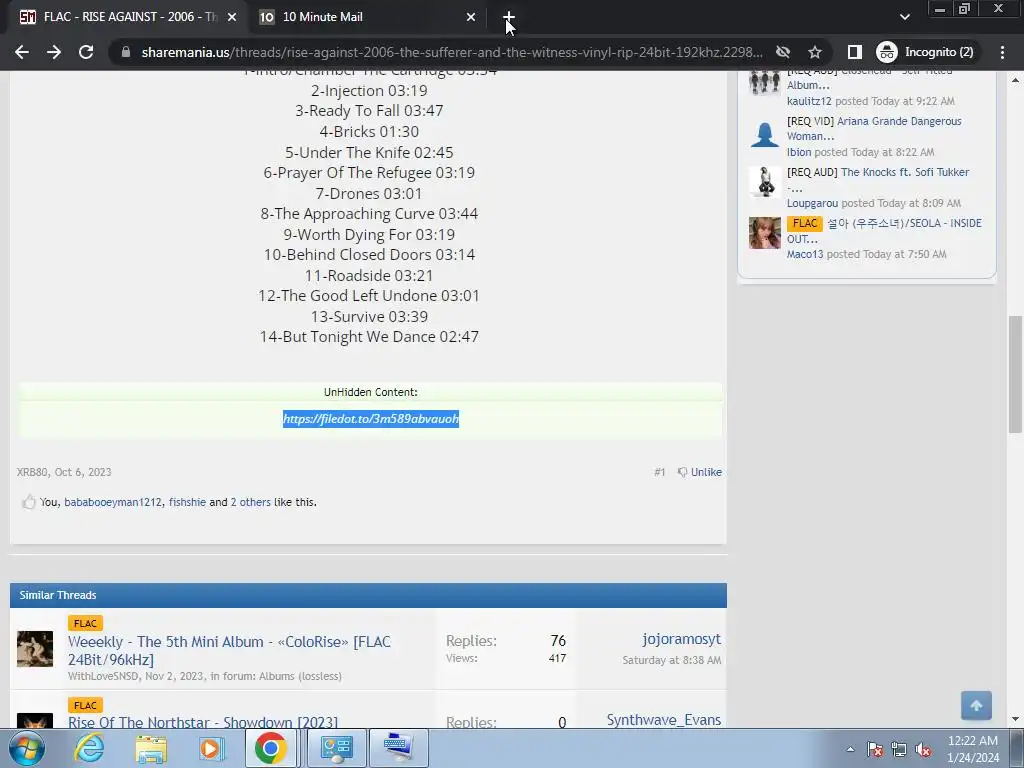
Task: Click the FLAC tag beside SEOLA thread
Action: pos(804,223)
